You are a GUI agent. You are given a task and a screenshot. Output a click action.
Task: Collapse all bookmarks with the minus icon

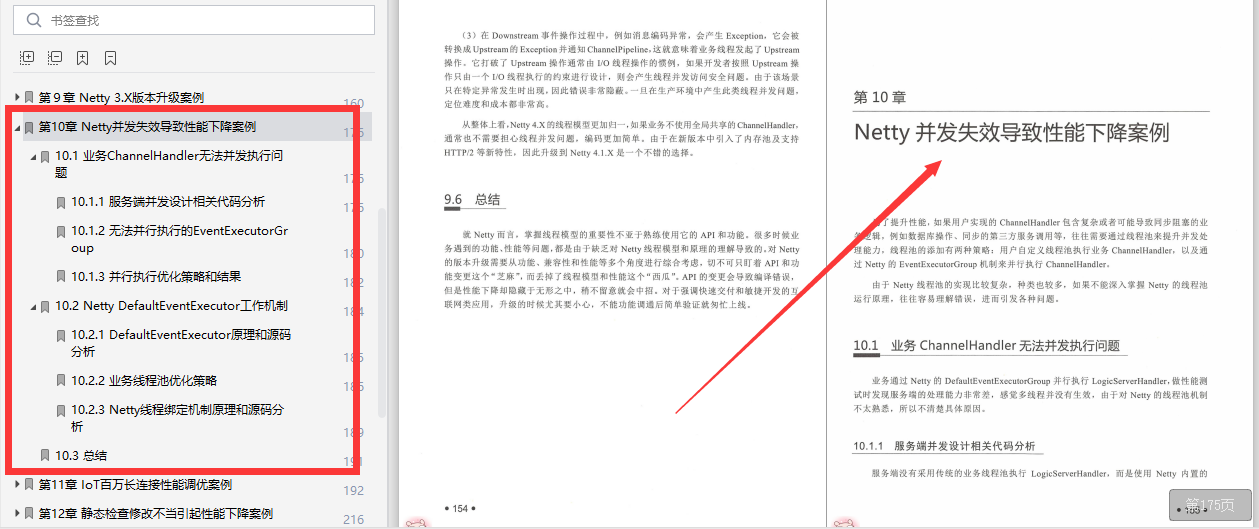pos(55,58)
